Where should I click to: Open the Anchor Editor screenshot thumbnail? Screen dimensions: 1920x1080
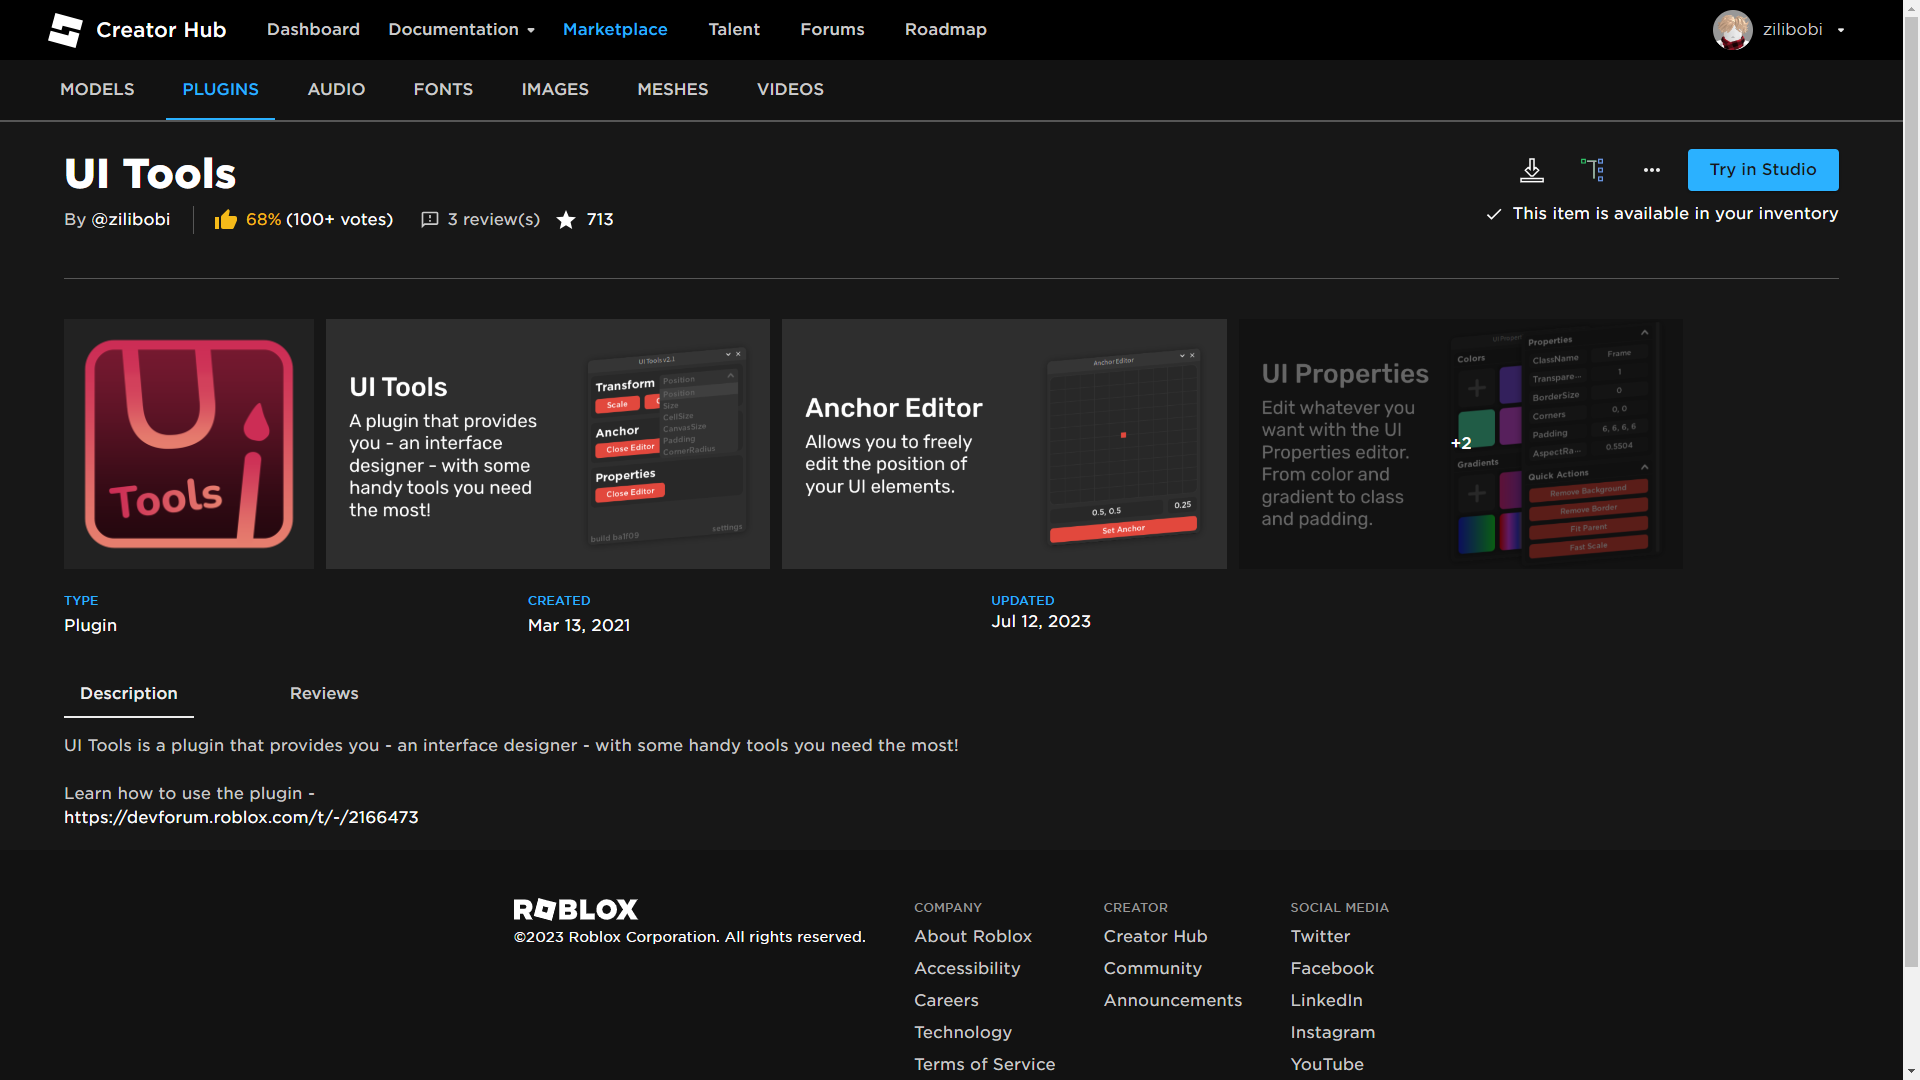(x=1004, y=444)
